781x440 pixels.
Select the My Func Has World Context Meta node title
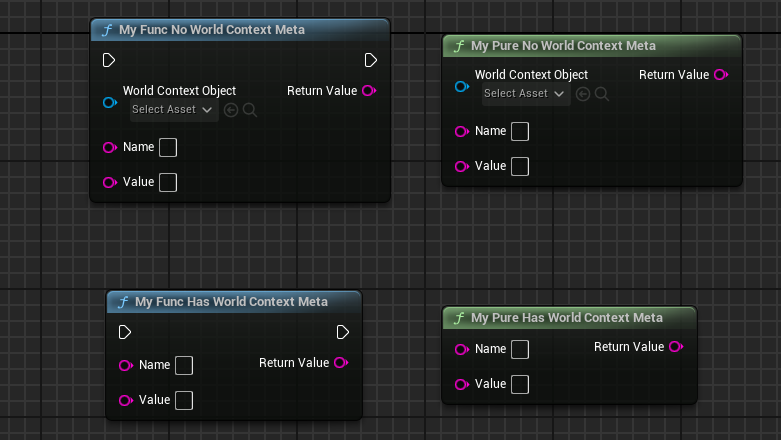pyautogui.click(x=231, y=301)
